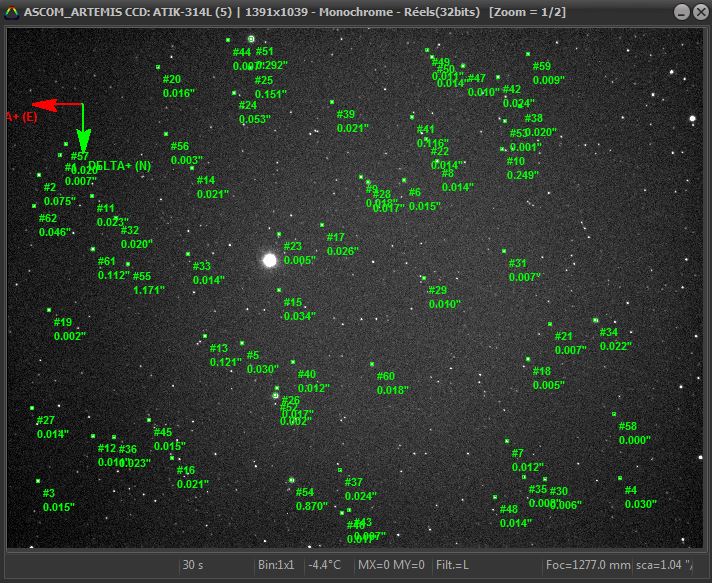Close the ATIK-314L image window

point(699,12)
